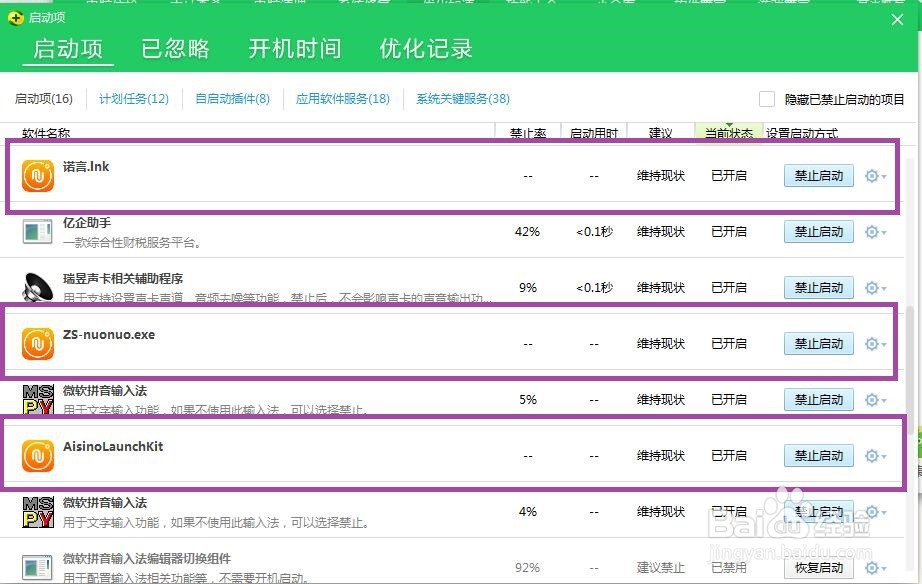Select the 启动项(16) category
Screen dimensions: 922x584
[44, 99]
